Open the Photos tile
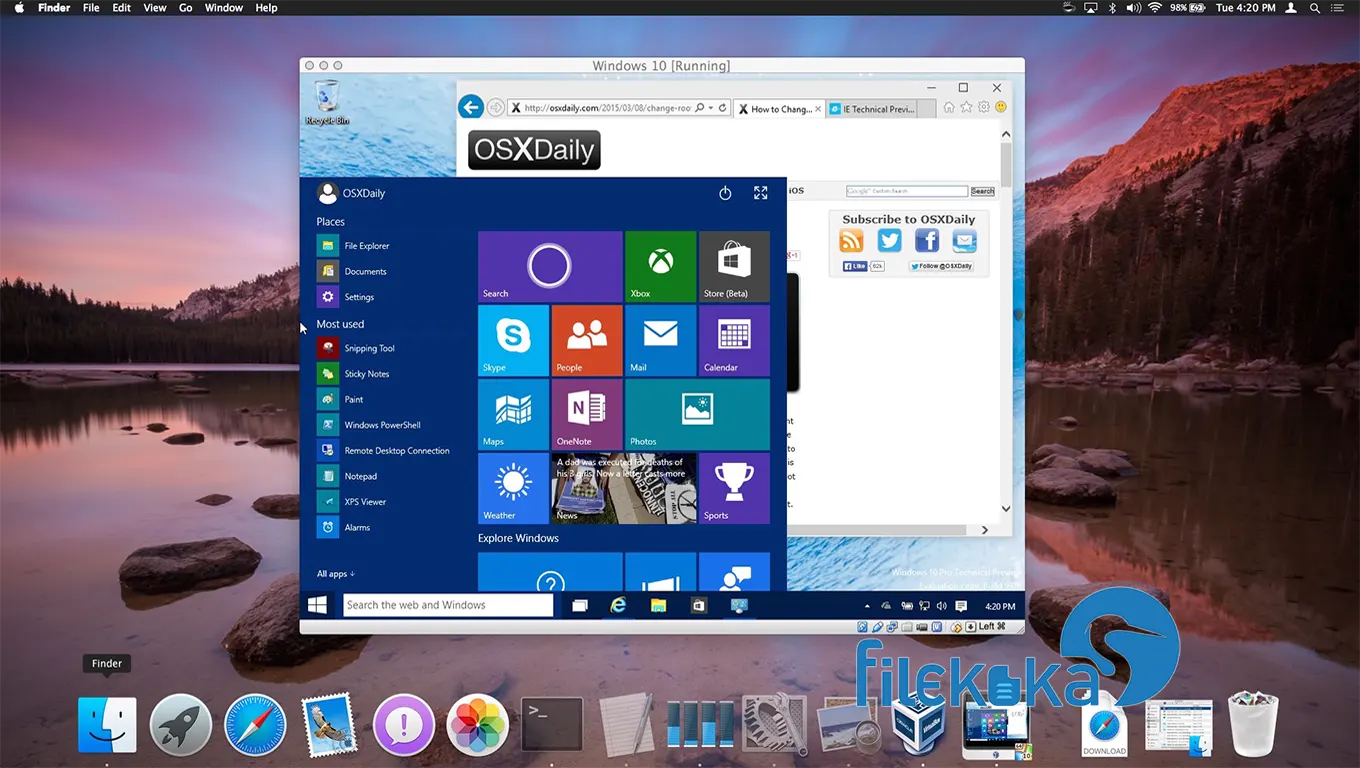Image resolution: width=1360 pixels, height=768 pixels. pyautogui.click(x=697, y=414)
